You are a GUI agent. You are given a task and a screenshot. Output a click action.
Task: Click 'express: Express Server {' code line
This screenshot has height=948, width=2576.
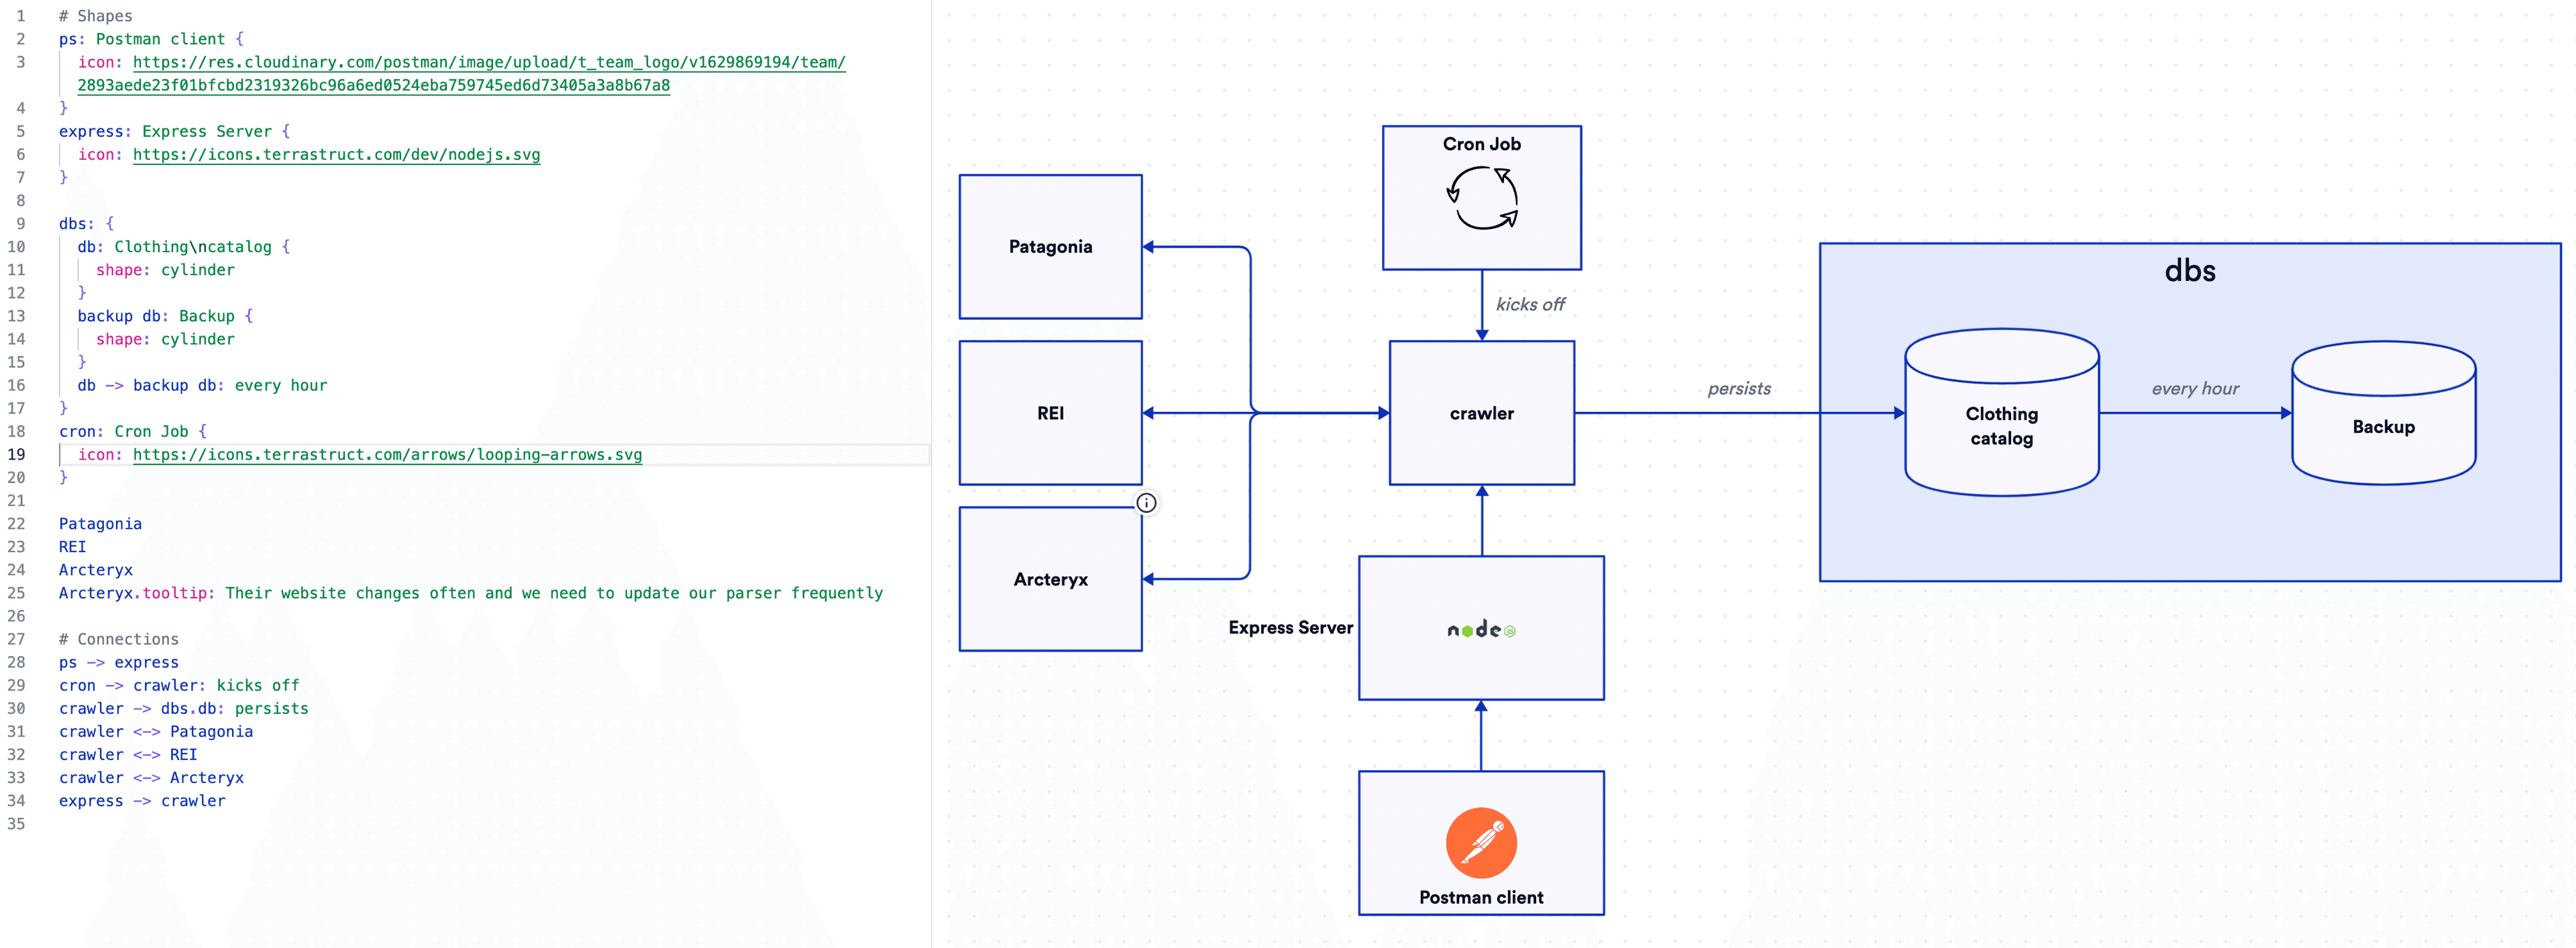pyautogui.click(x=174, y=131)
